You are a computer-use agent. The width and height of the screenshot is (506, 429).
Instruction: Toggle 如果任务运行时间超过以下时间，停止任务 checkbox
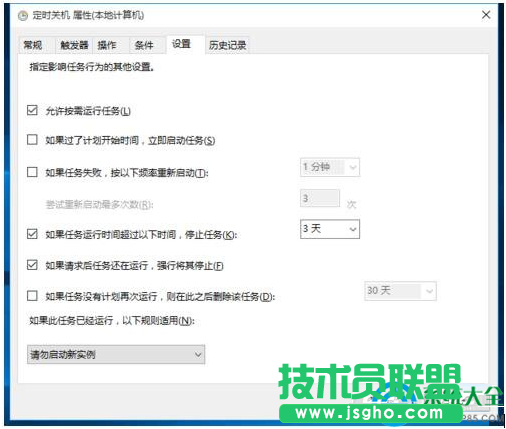32,234
